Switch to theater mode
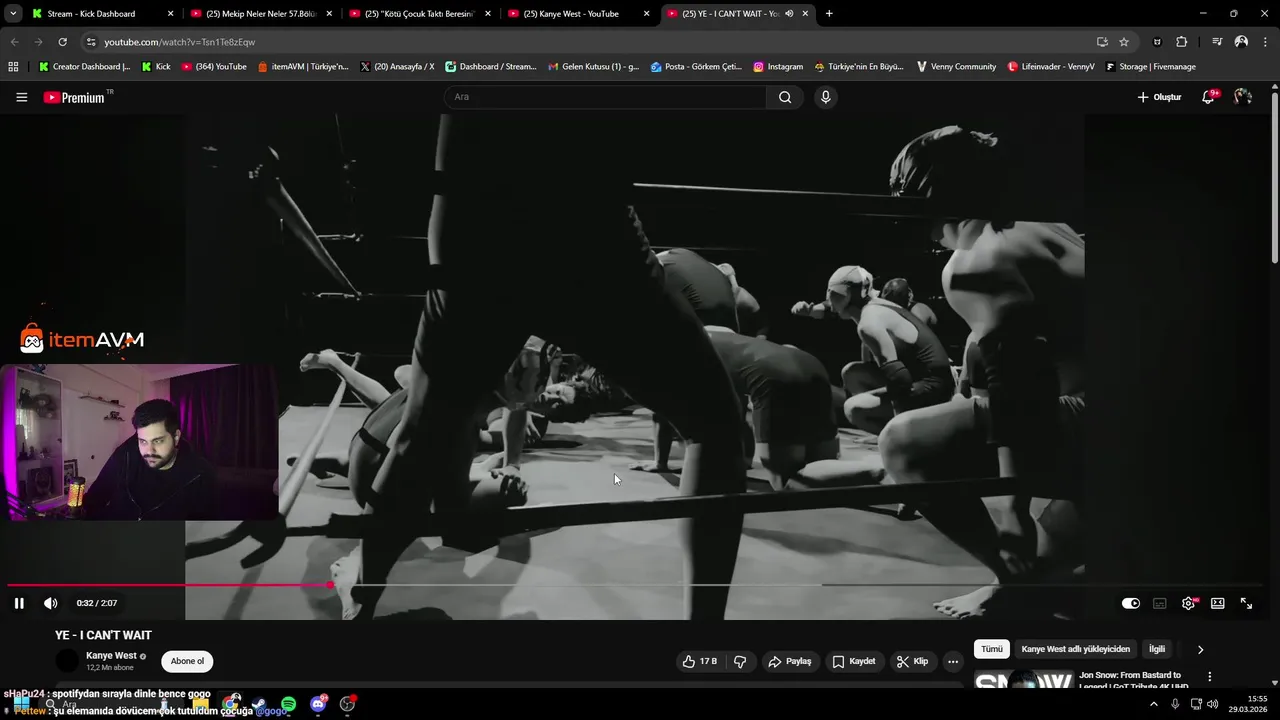Image resolution: width=1280 pixels, height=720 pixels. [1218, 603]
